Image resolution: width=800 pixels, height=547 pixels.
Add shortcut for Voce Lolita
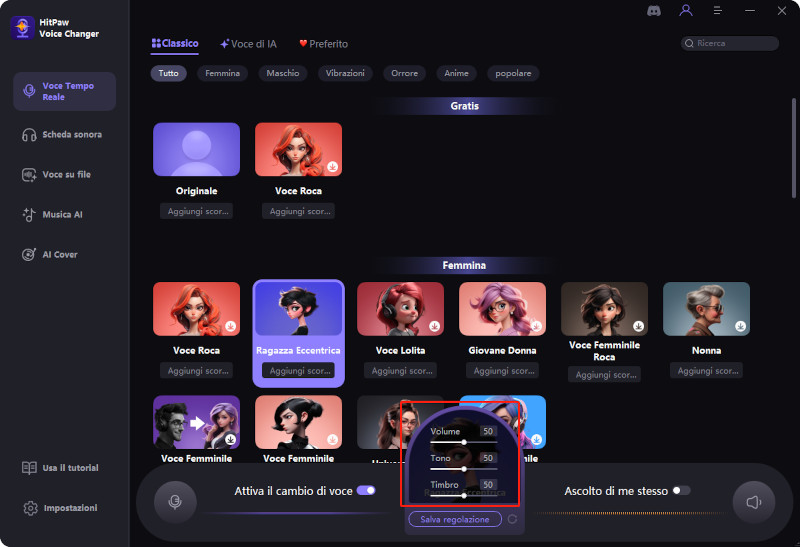401,371
